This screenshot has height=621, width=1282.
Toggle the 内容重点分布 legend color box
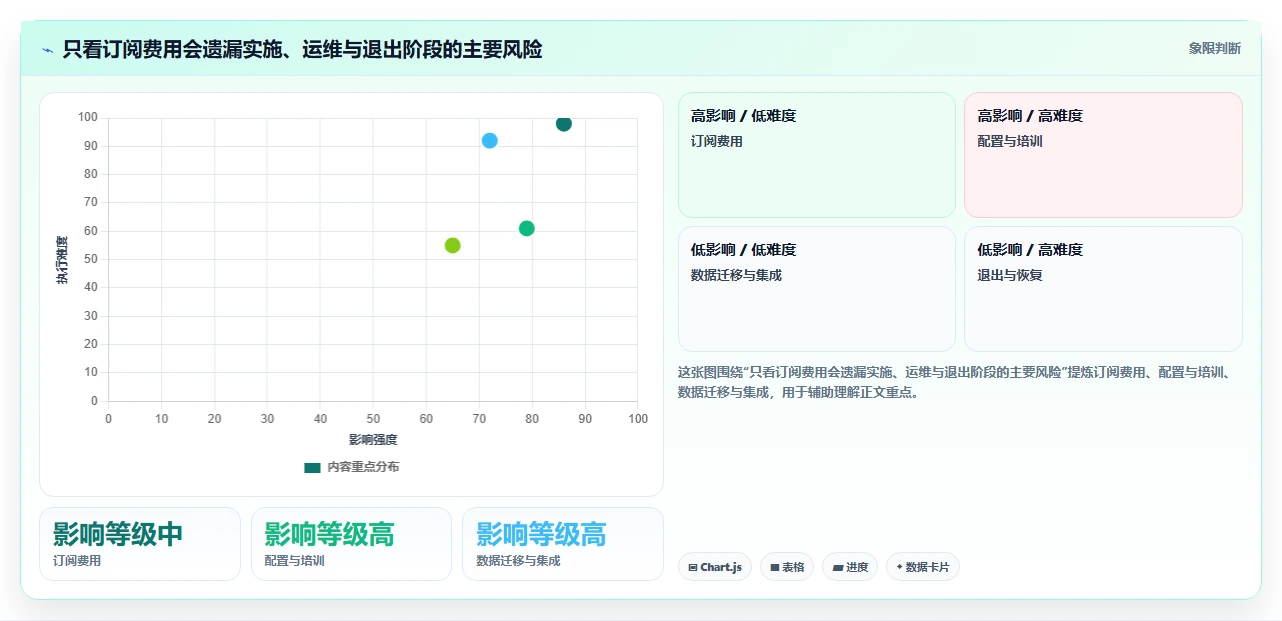(312, 467)
